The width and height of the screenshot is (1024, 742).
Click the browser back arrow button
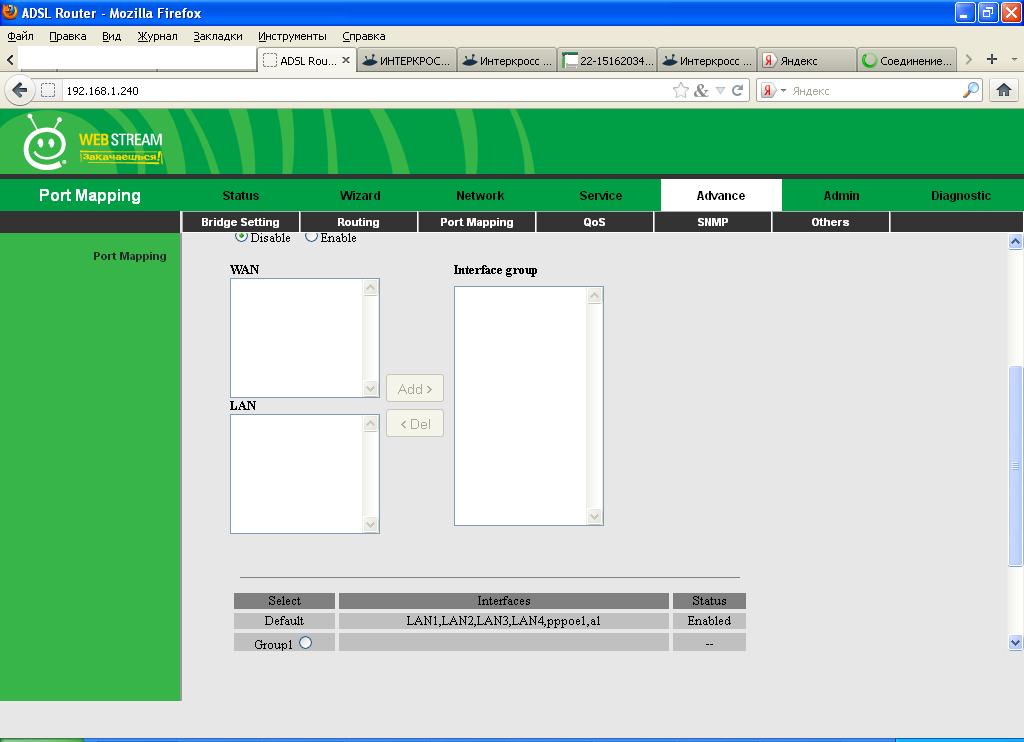(19, 91)
